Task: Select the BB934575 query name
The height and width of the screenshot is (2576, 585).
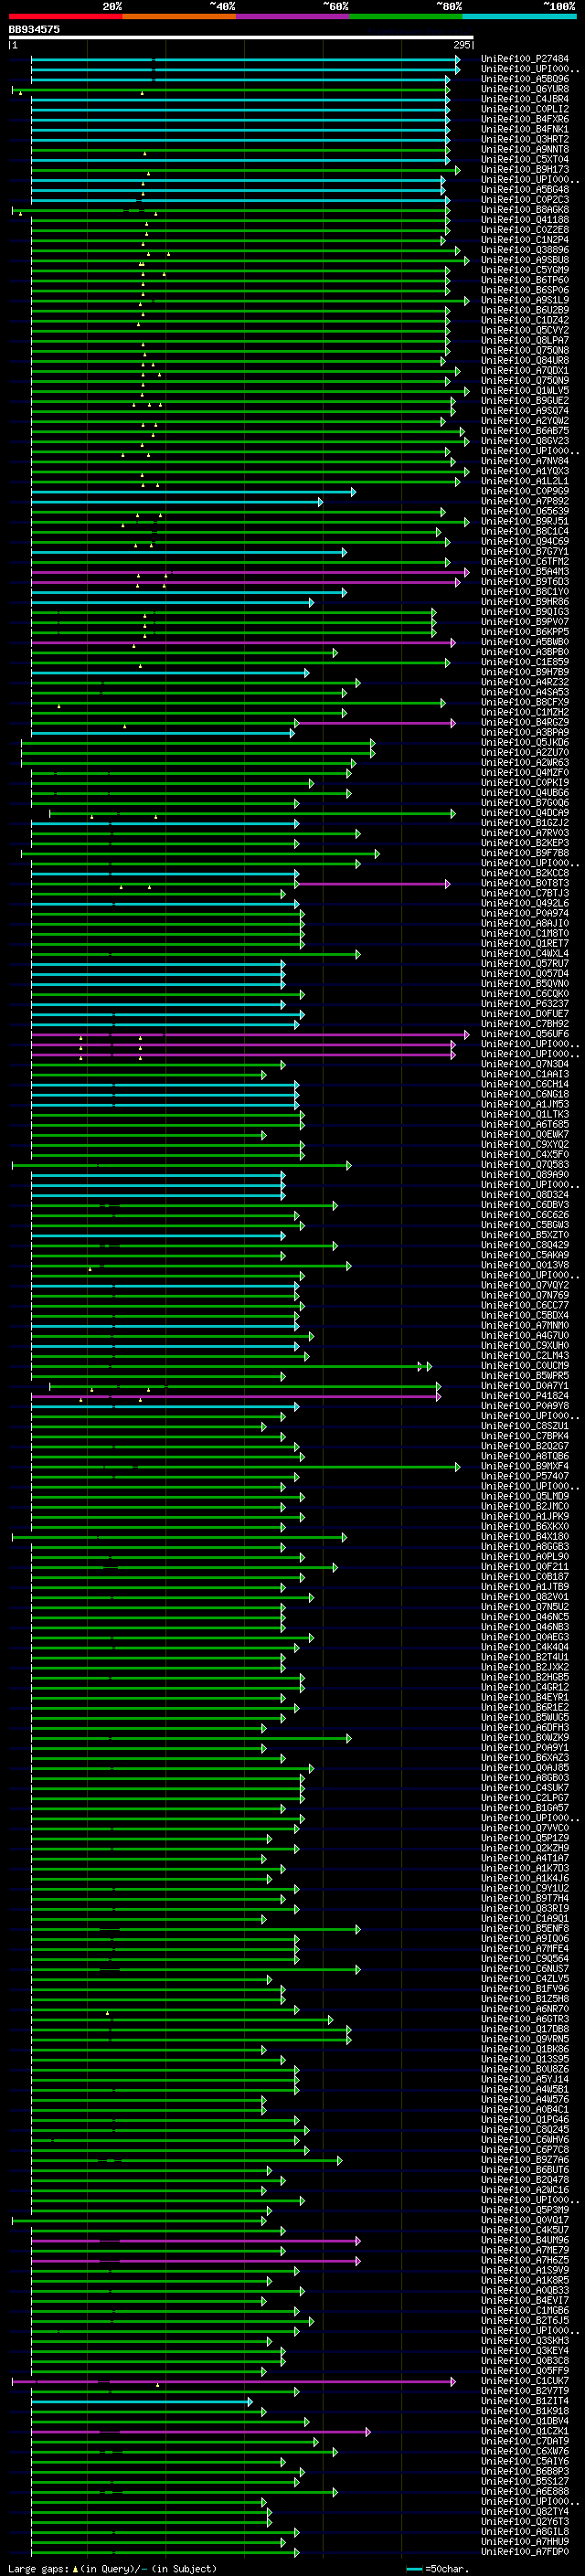Action: (x=34, y=29)
